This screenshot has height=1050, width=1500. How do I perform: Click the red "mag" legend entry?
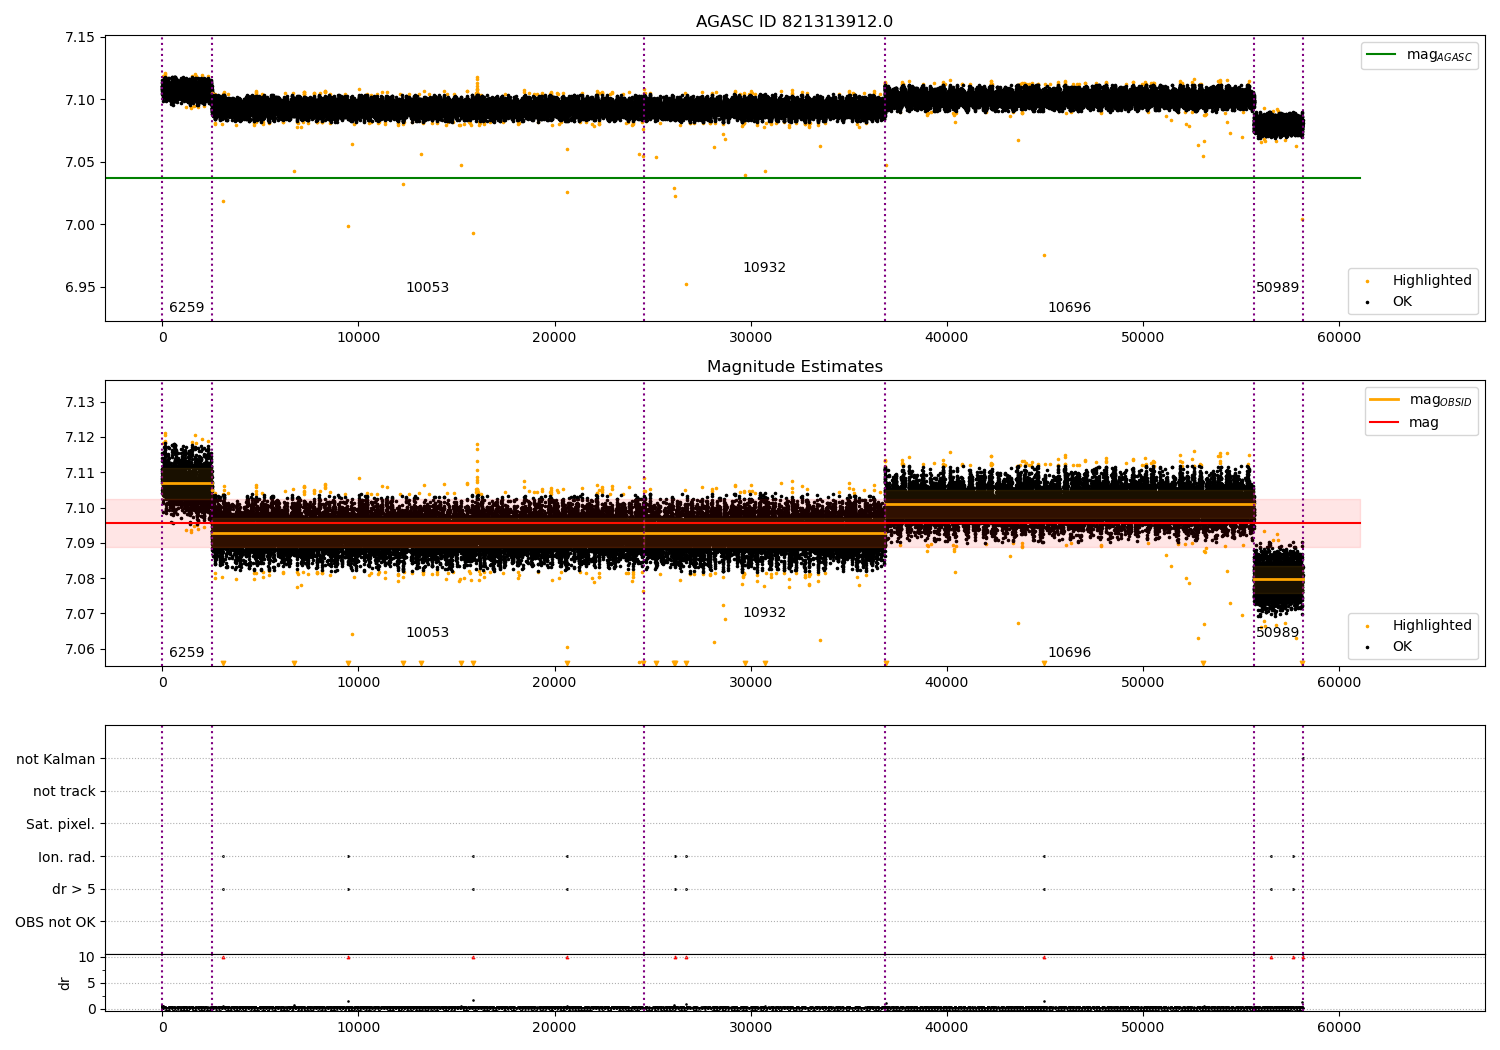click(x=1404, y=423)
